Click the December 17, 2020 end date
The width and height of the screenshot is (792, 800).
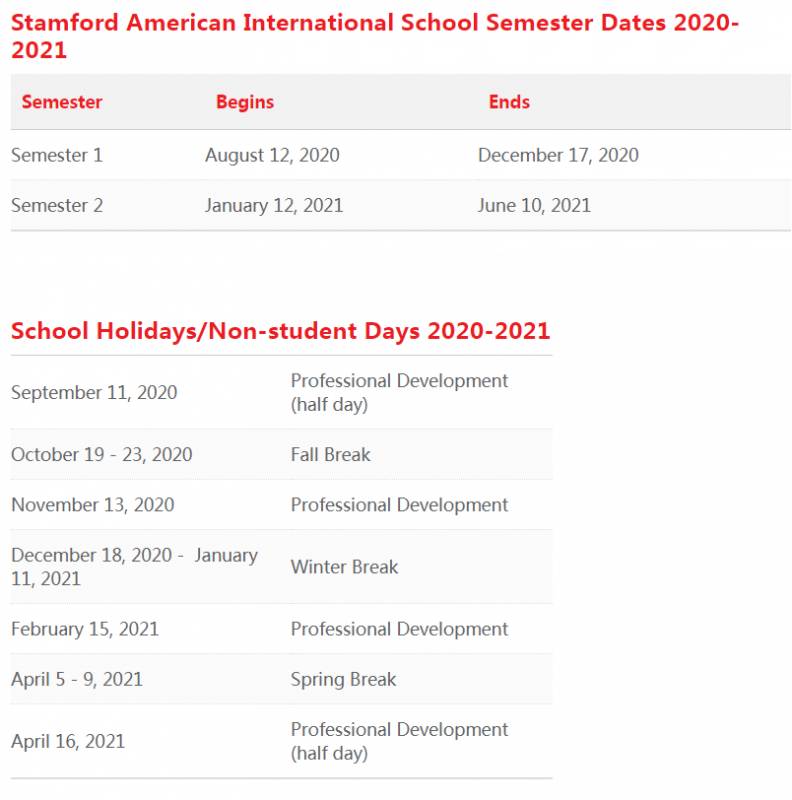pos(558,155)
